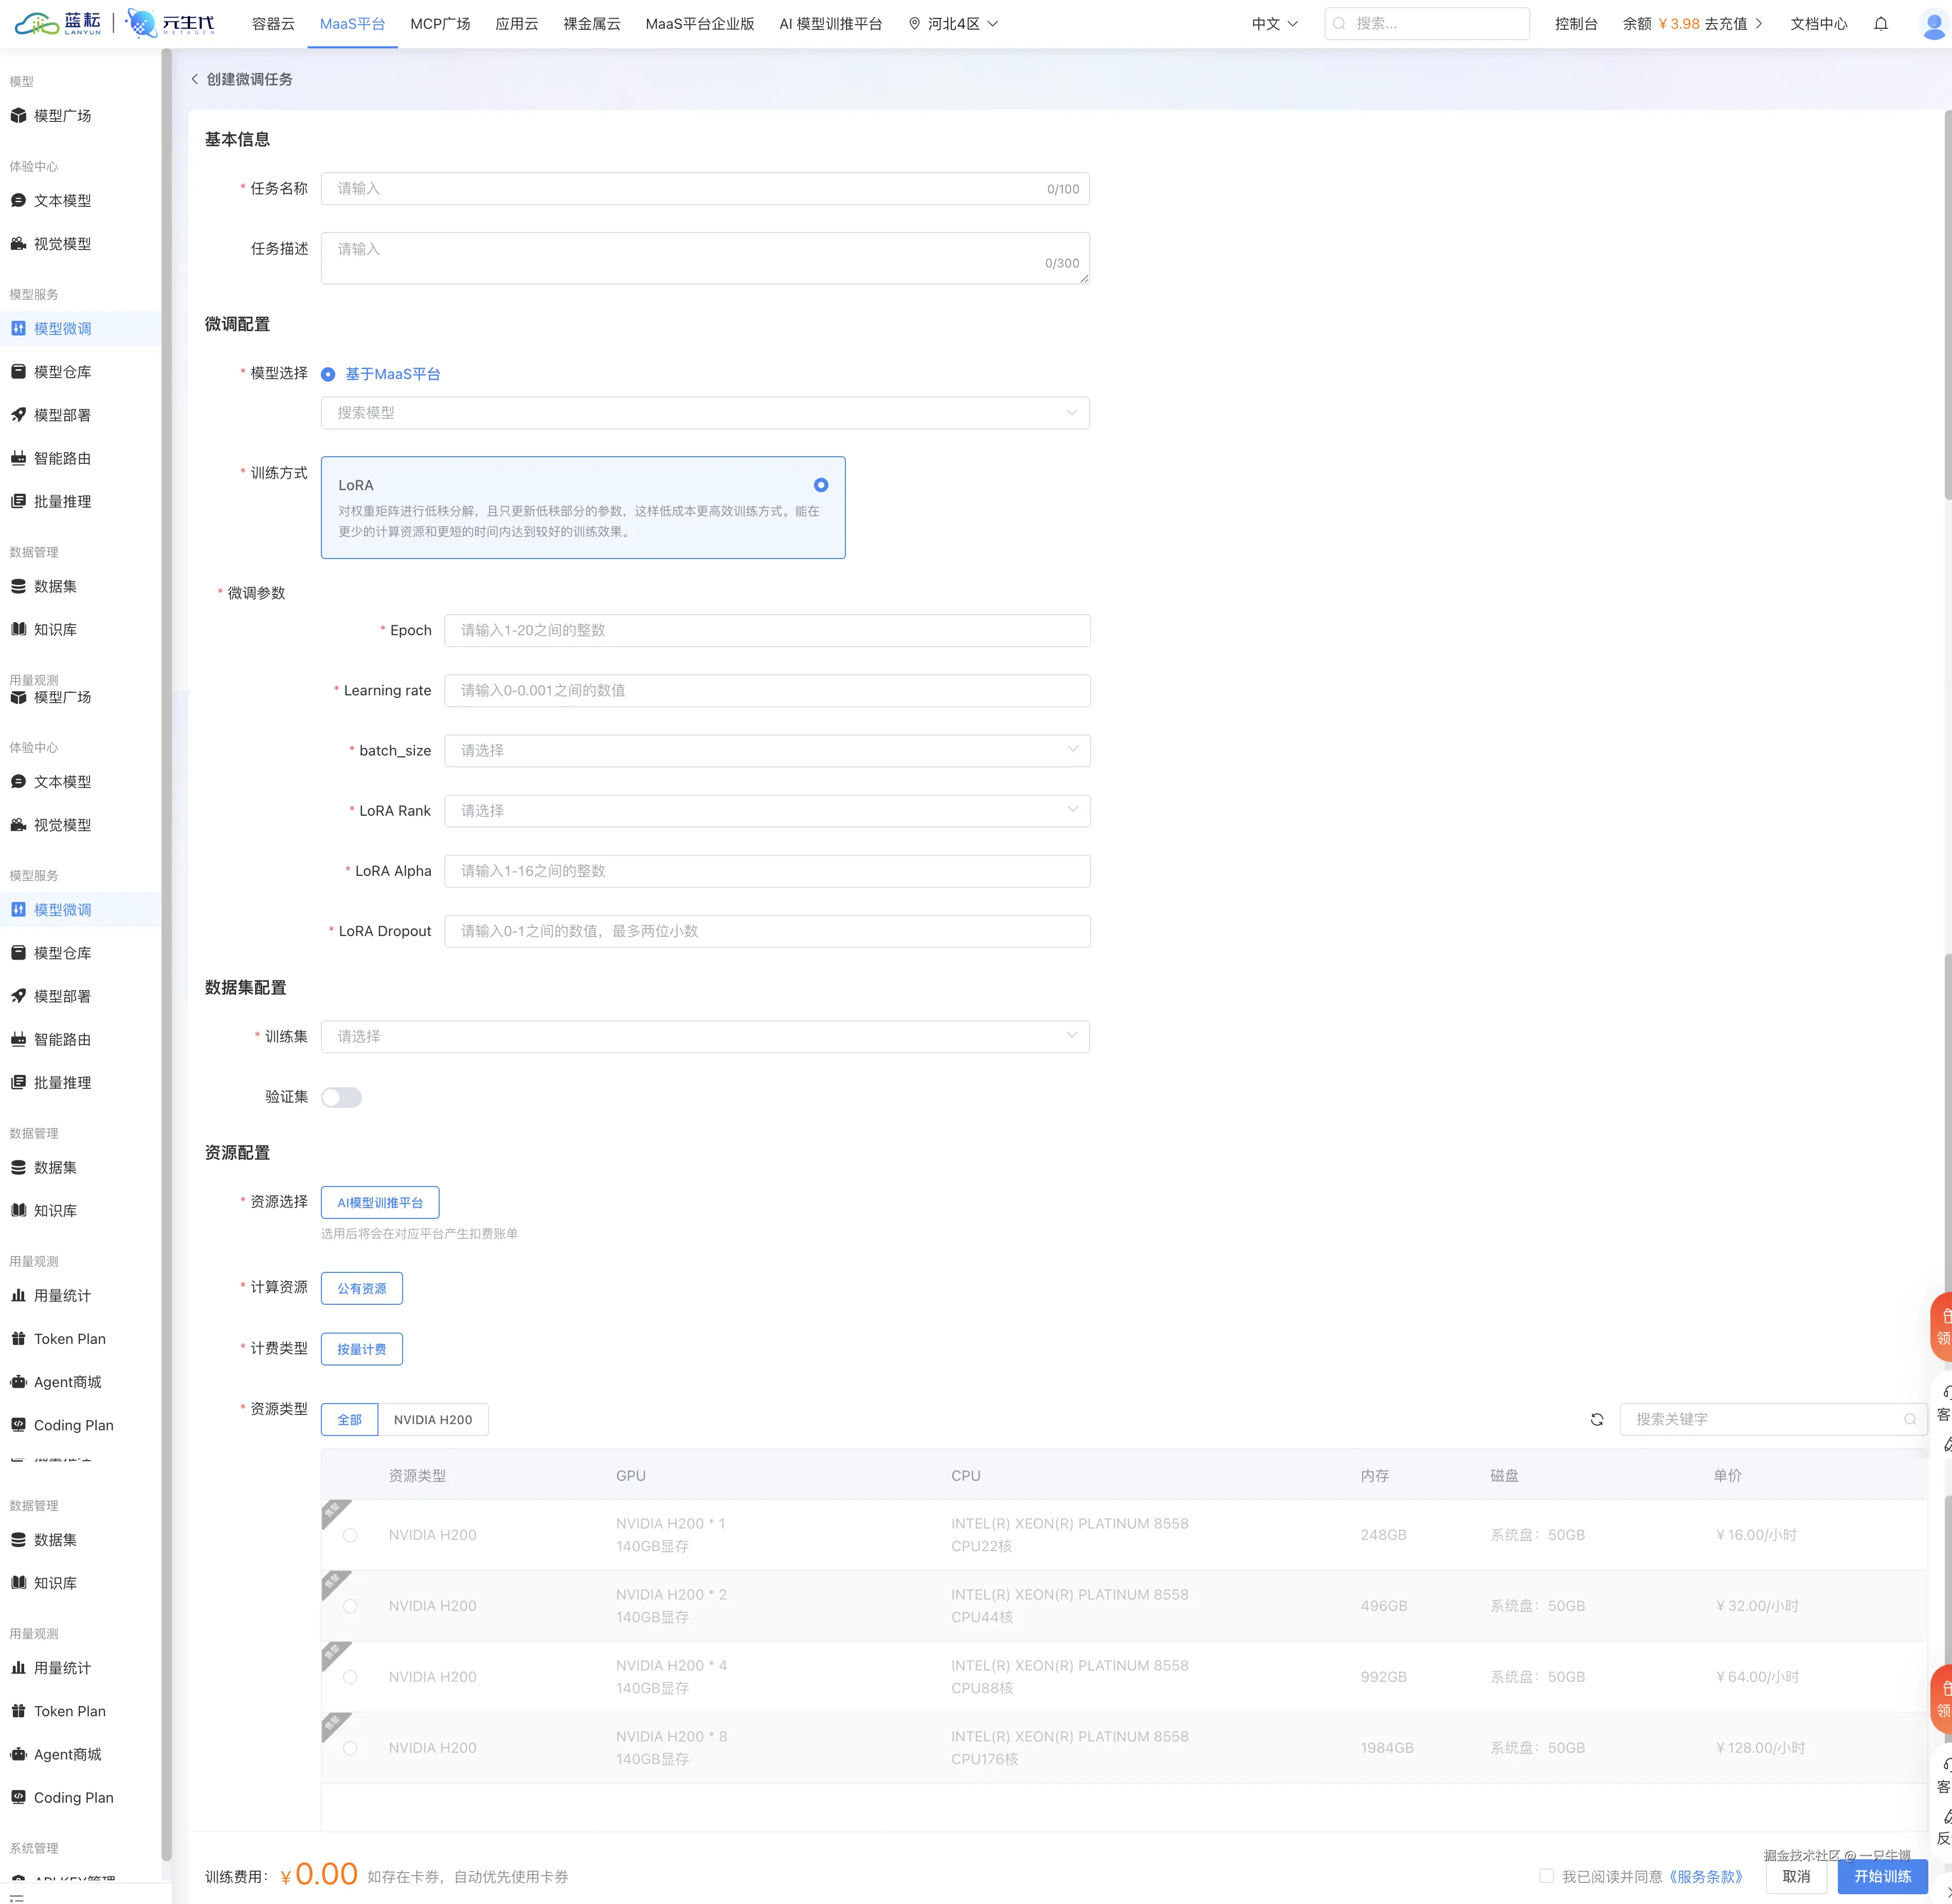Click the 开始训练 button
Screen dimensions: 1952x1904
1882,1876
